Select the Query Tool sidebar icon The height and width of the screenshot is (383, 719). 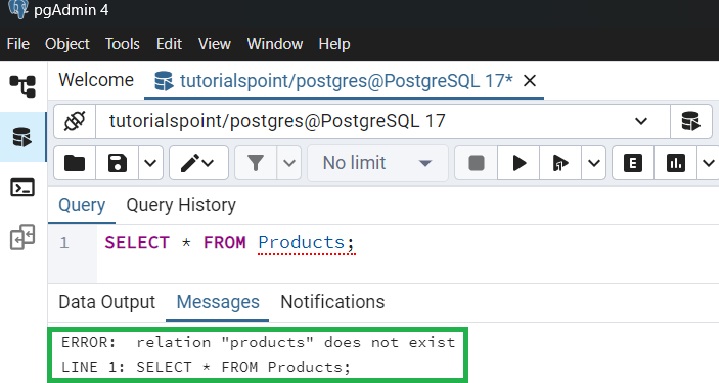(22, 137)
